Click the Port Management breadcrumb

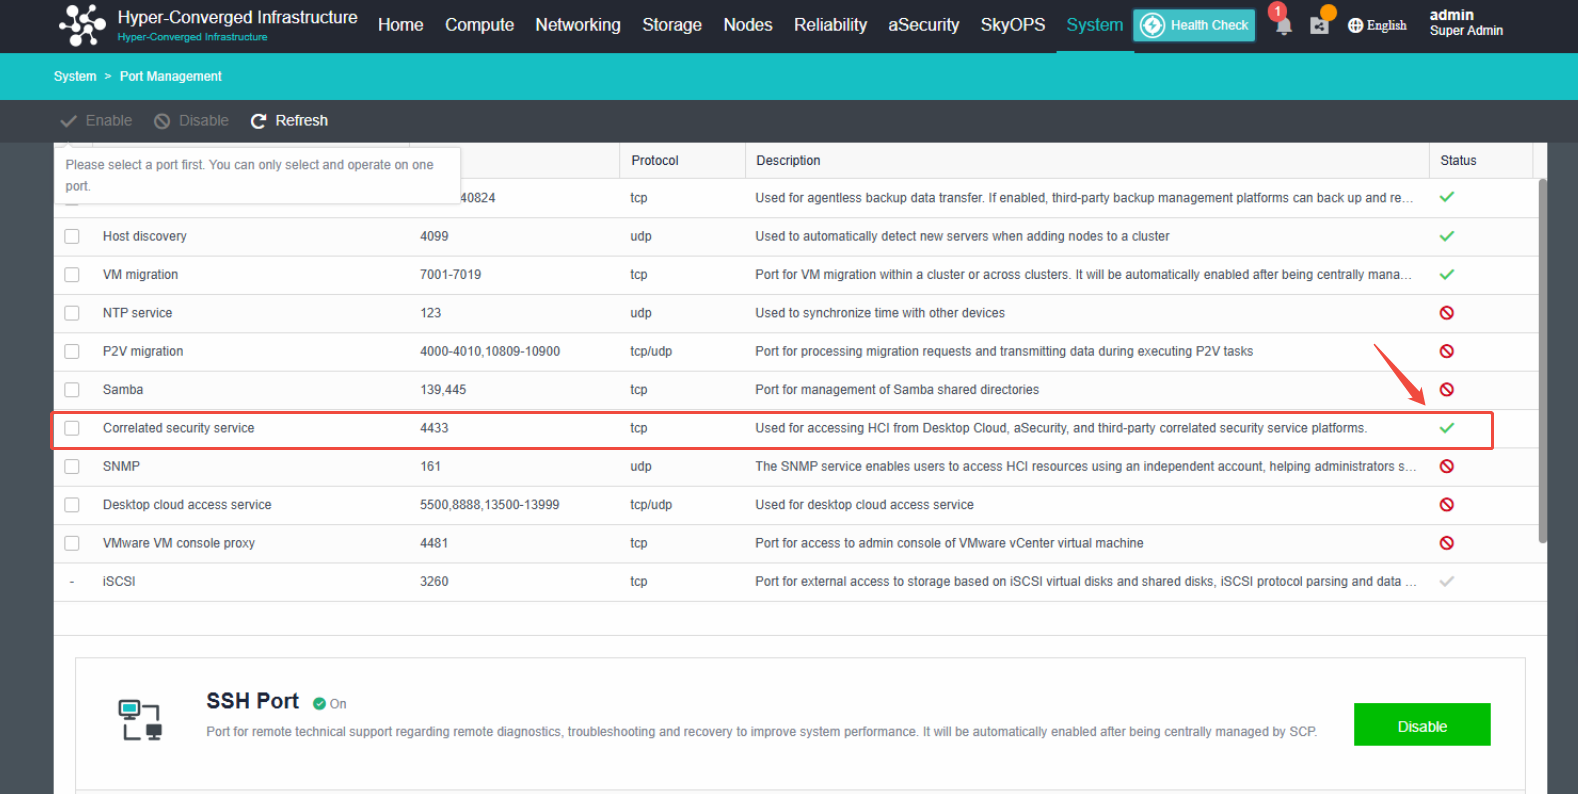[171, 76]
